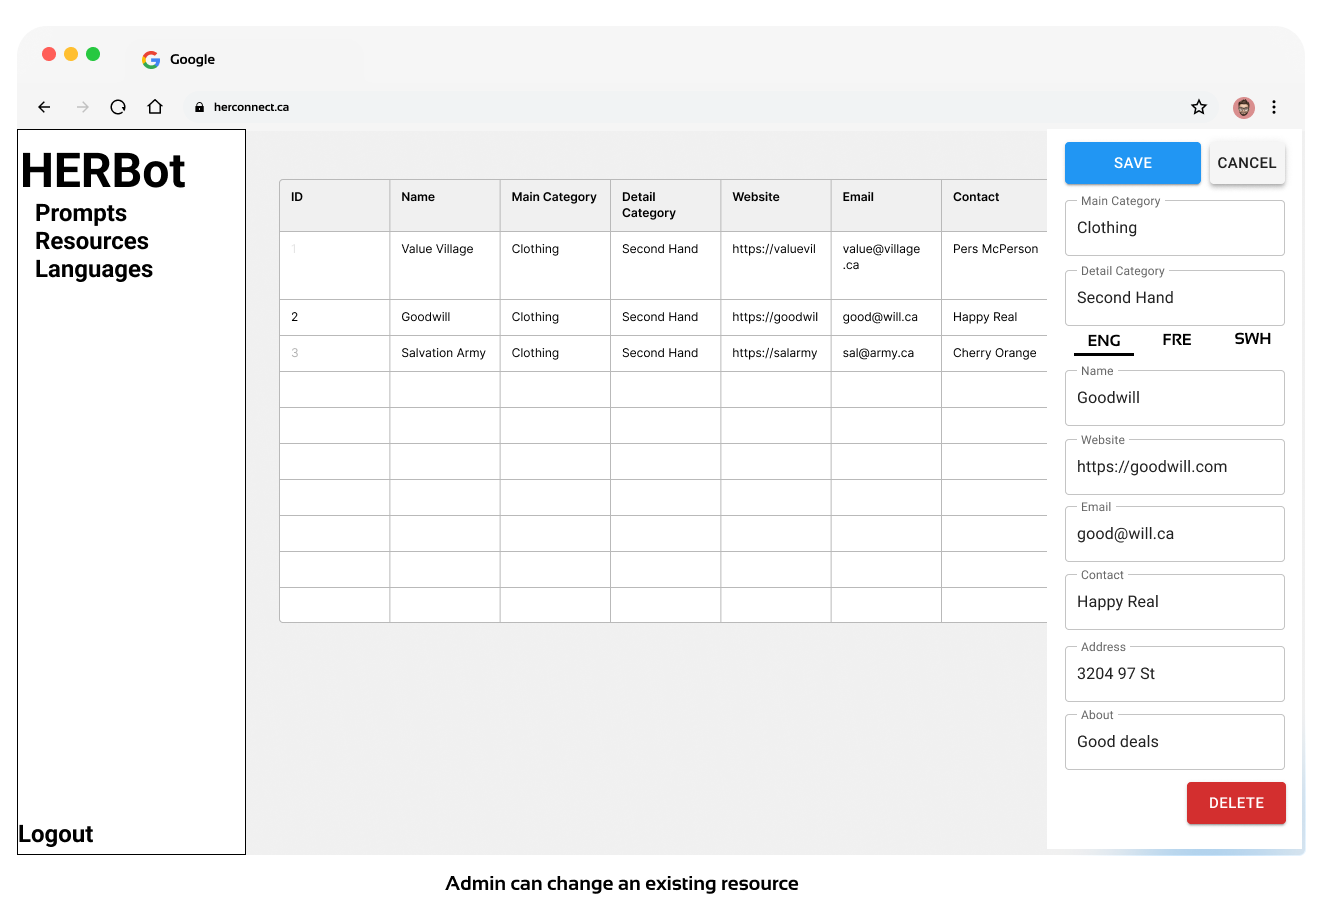Switch to the SWH language tab
The width and height of the screenshot is (1335, 899).
click(x=1252, y=339)
